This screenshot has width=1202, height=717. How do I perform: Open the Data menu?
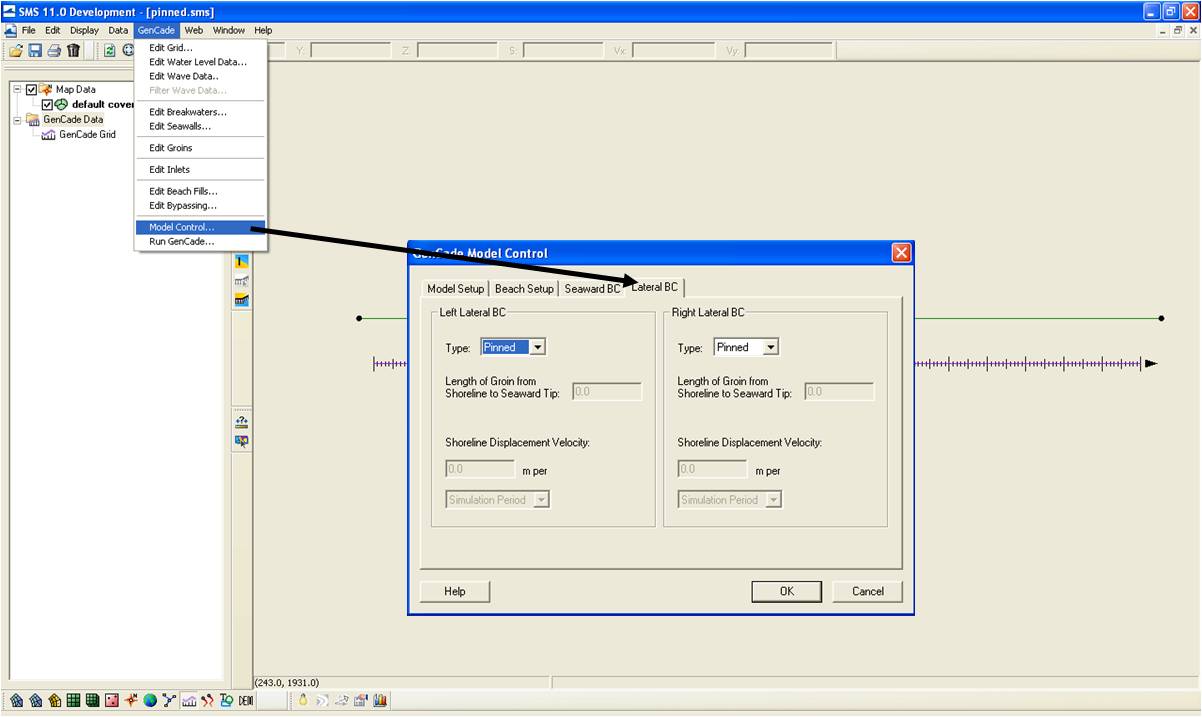tap(118, 30)
